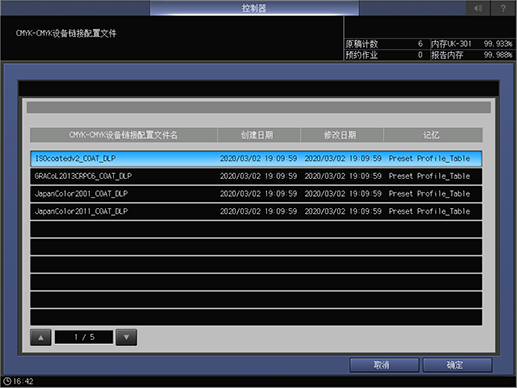Click the 16:42 time display
Viewport: 517px width, 388px height.
coord(23,381)
